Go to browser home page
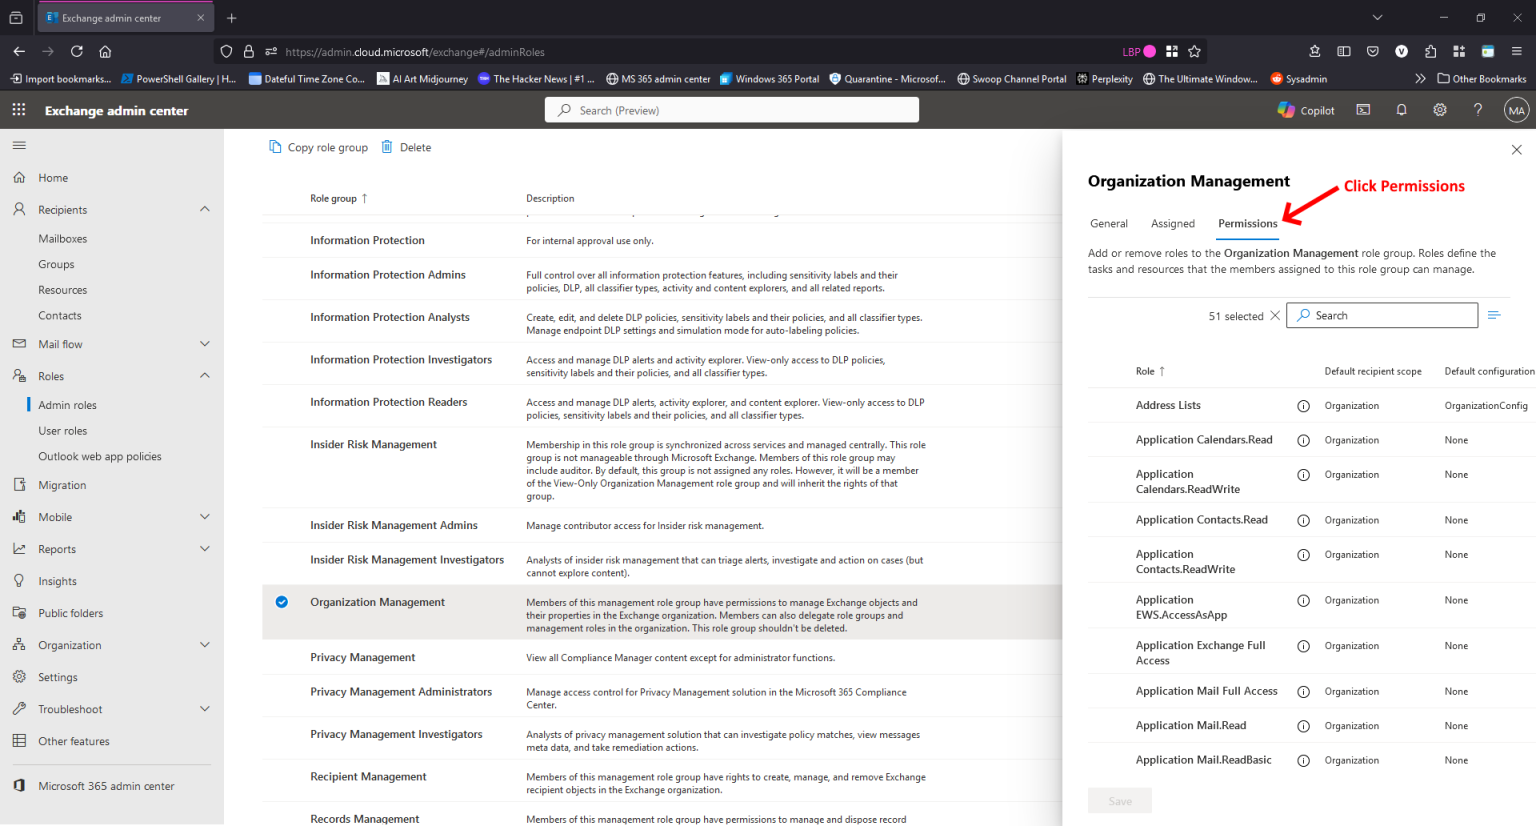 click(105, 51)
